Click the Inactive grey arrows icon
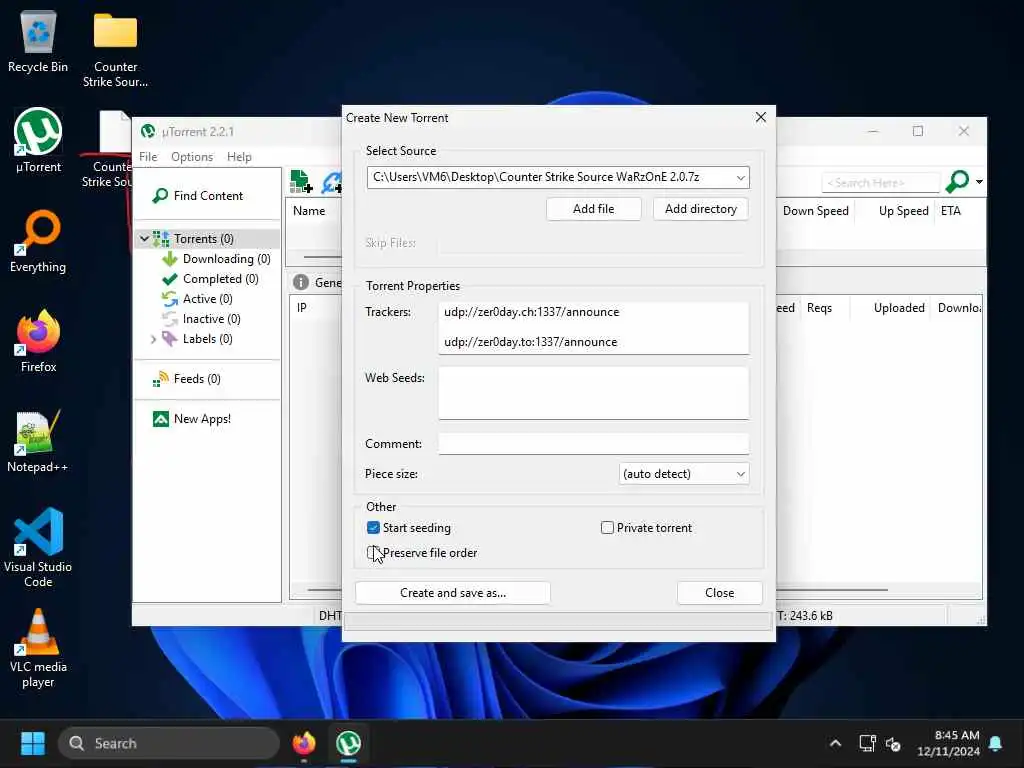Screen dimensions: 1024x768 click(x=170, y=319)
